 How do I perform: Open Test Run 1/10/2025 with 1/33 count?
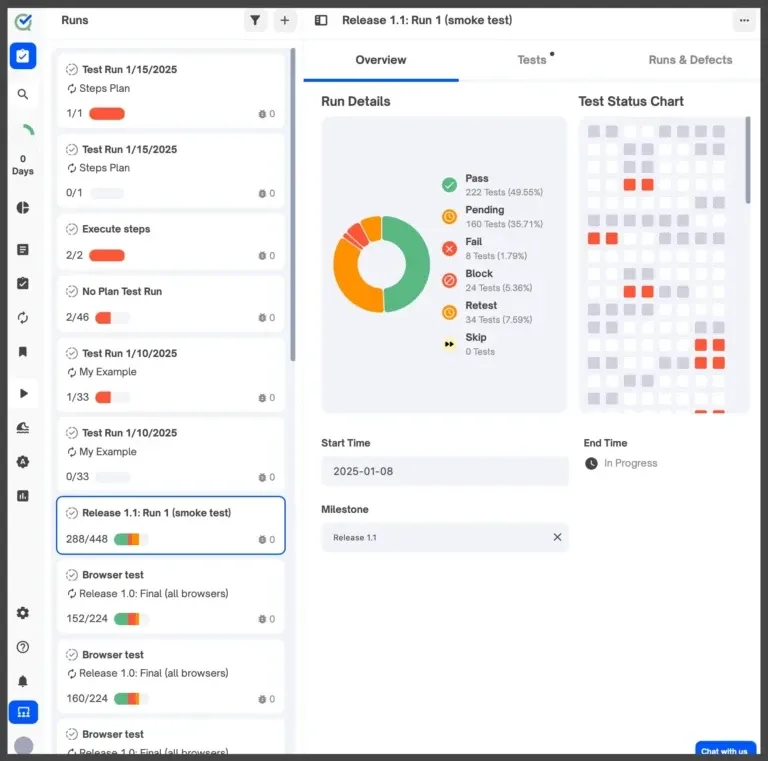tap(170, 375)
